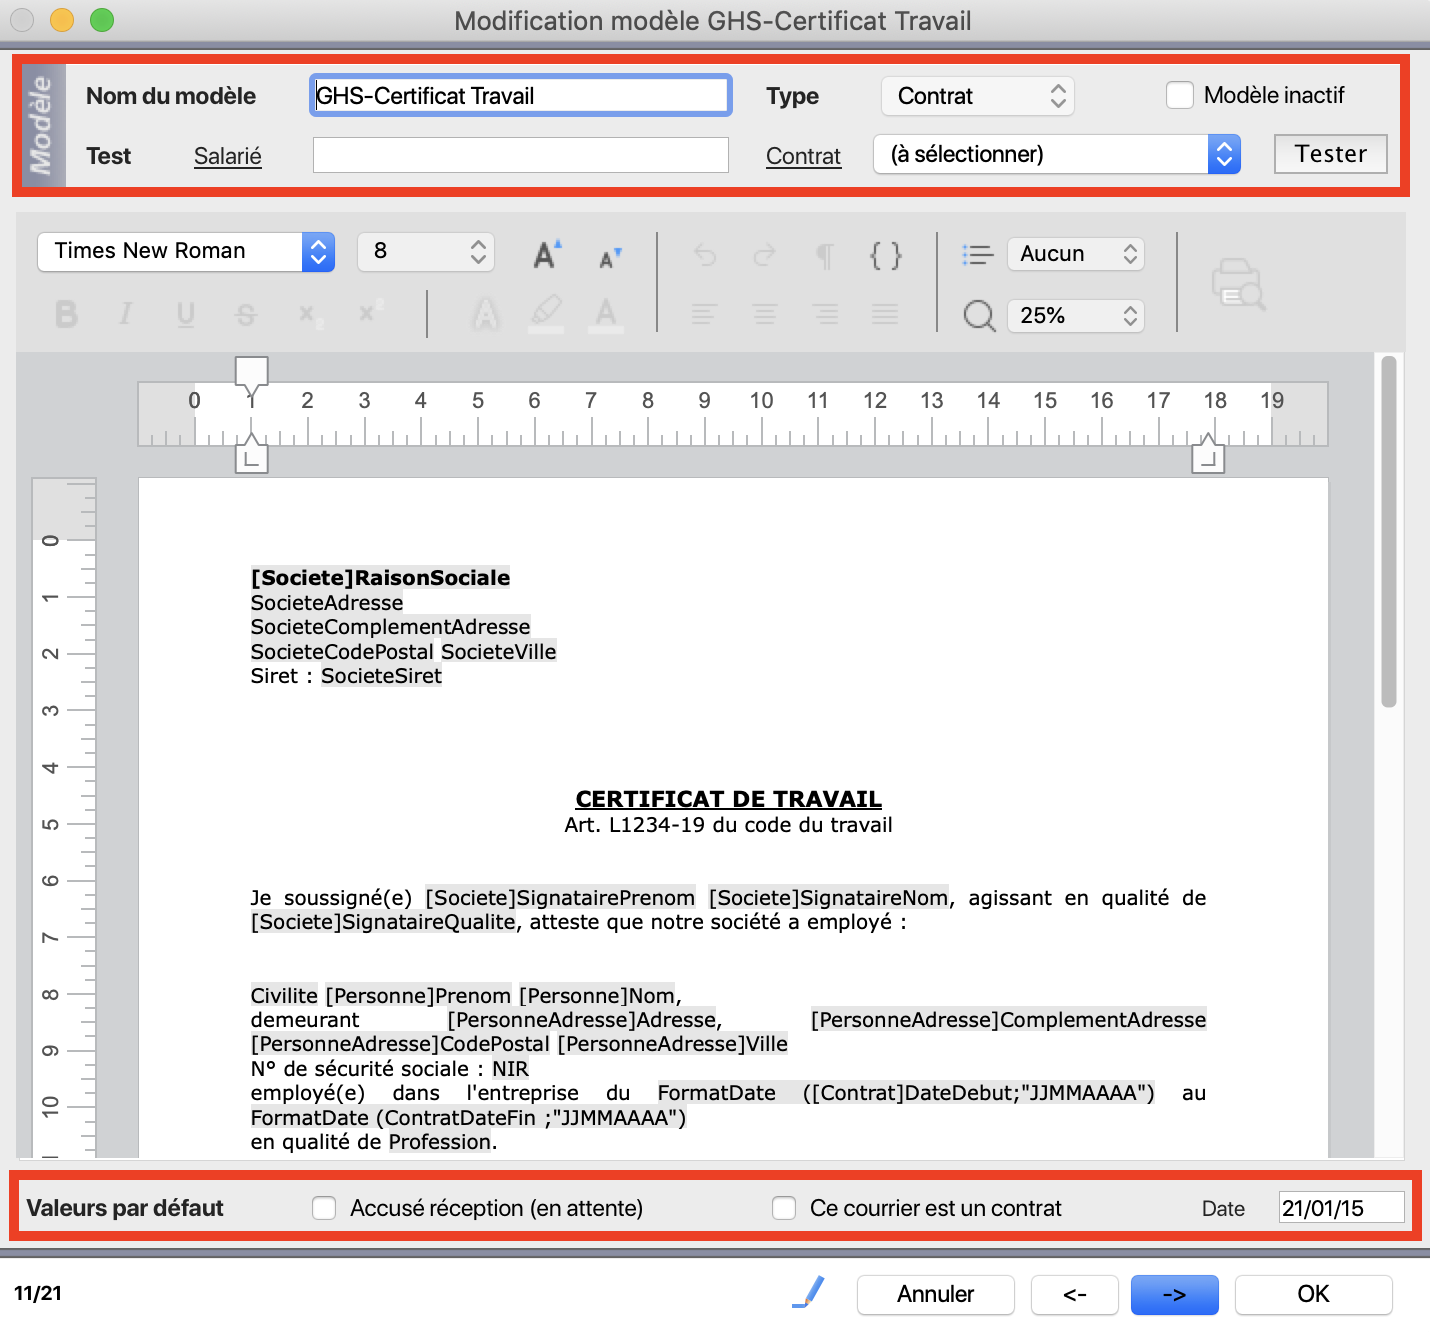Open the Times New Roman font dropdown
This screenshot has width=1430, height=1332.
click(186, 251)
